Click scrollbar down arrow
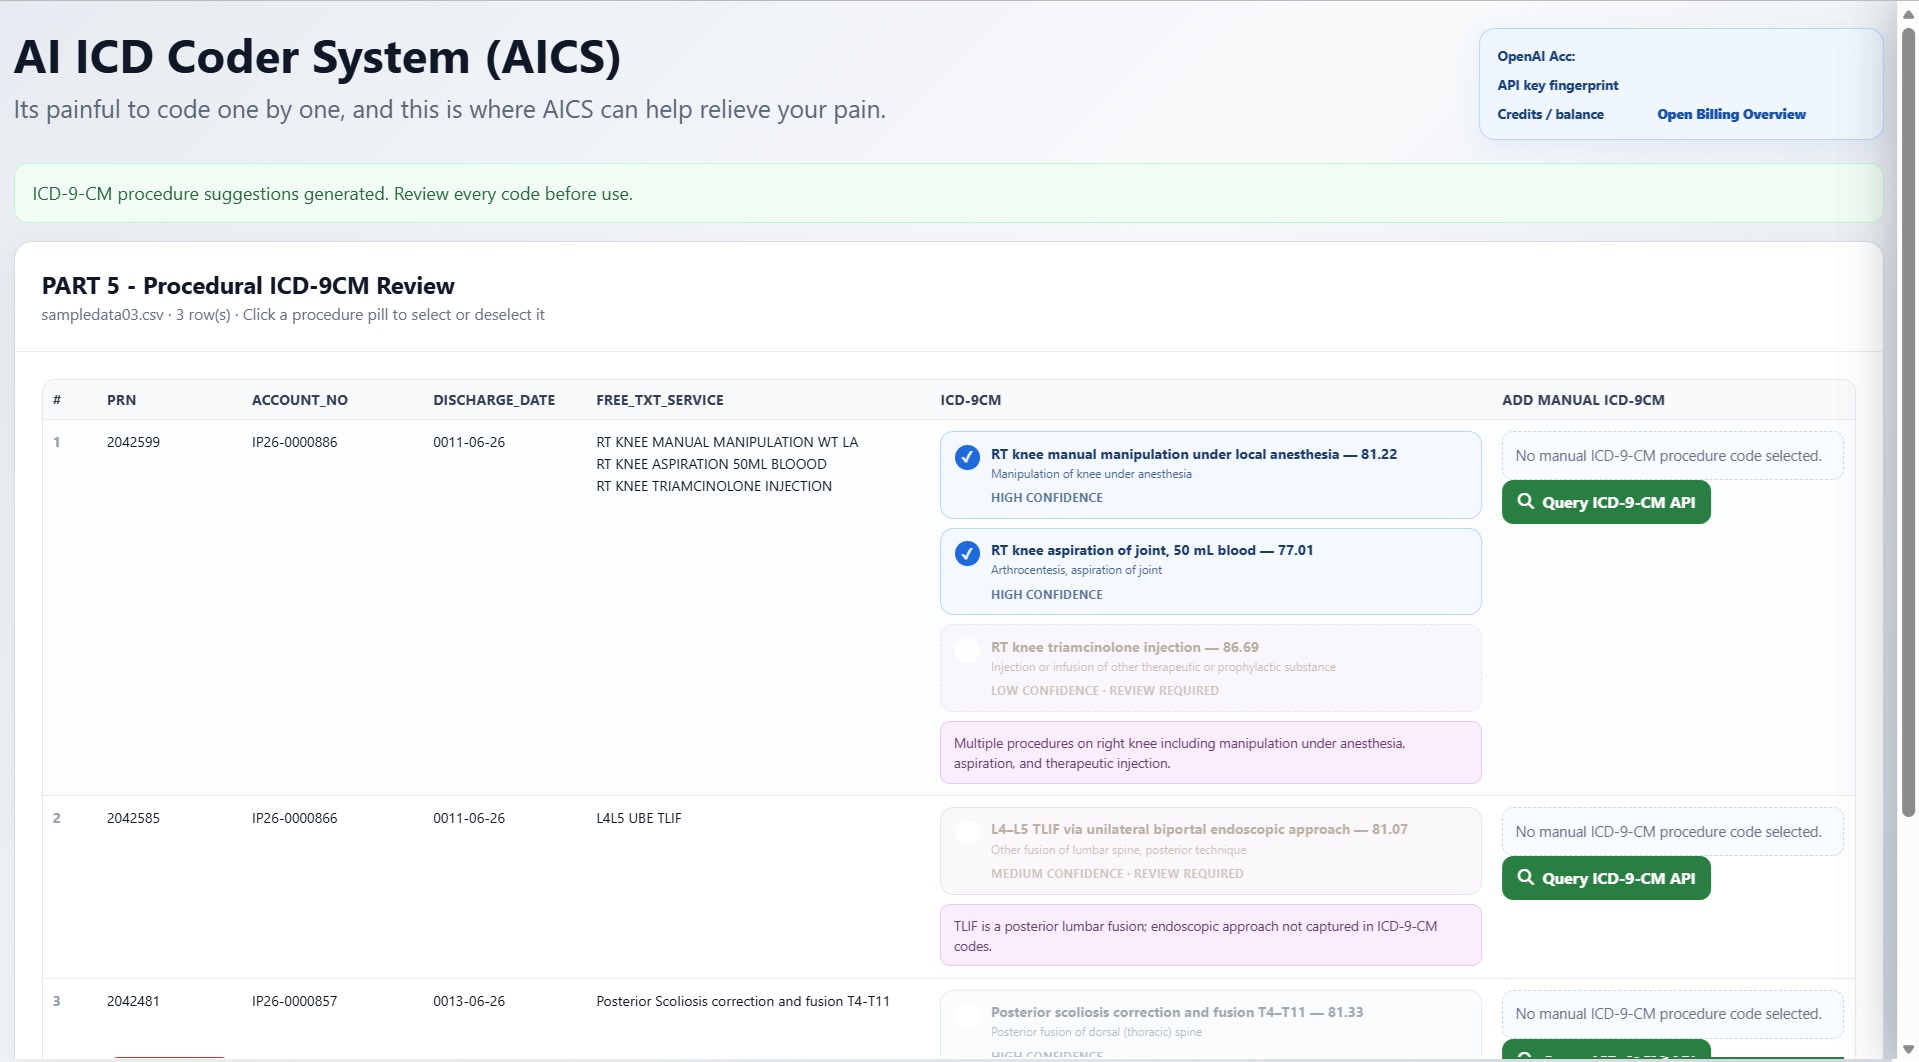 click(1908, 1050)
